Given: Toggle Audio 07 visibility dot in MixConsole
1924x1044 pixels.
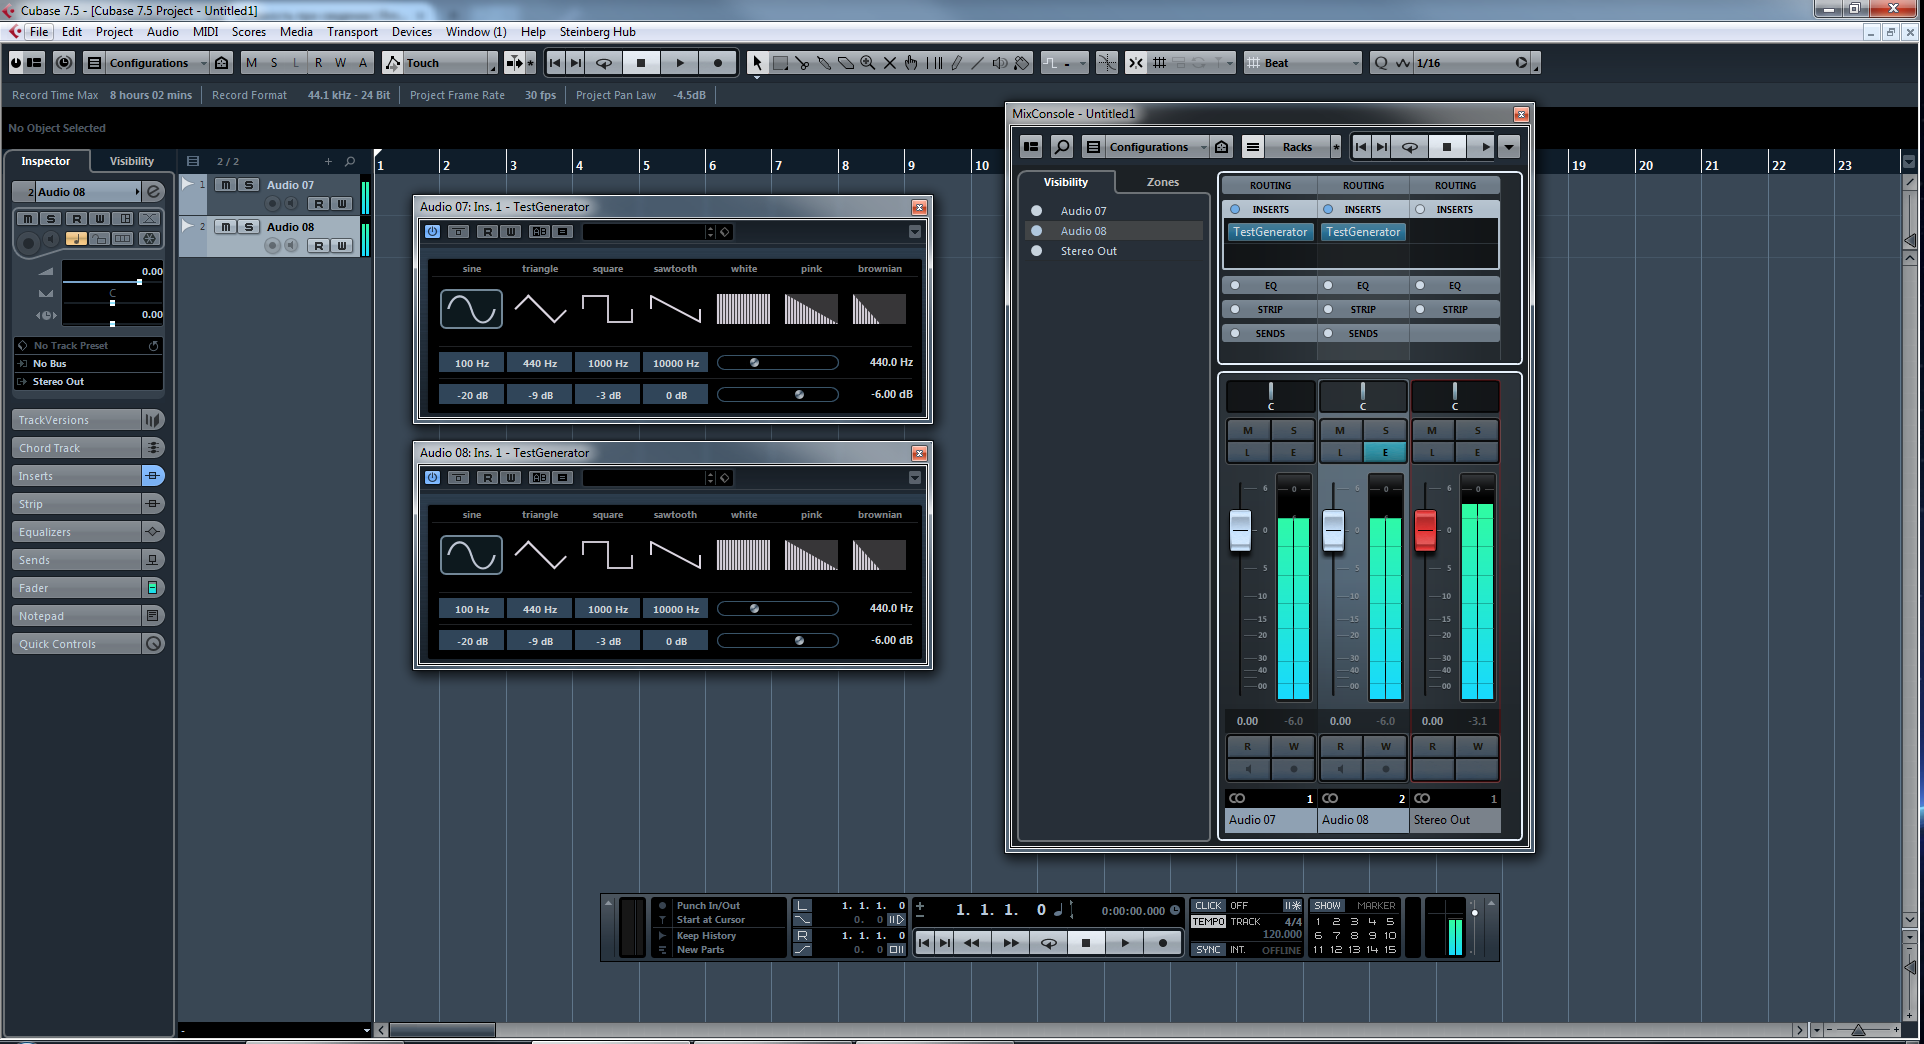Looking at the screenshot, I should 1037,211.
